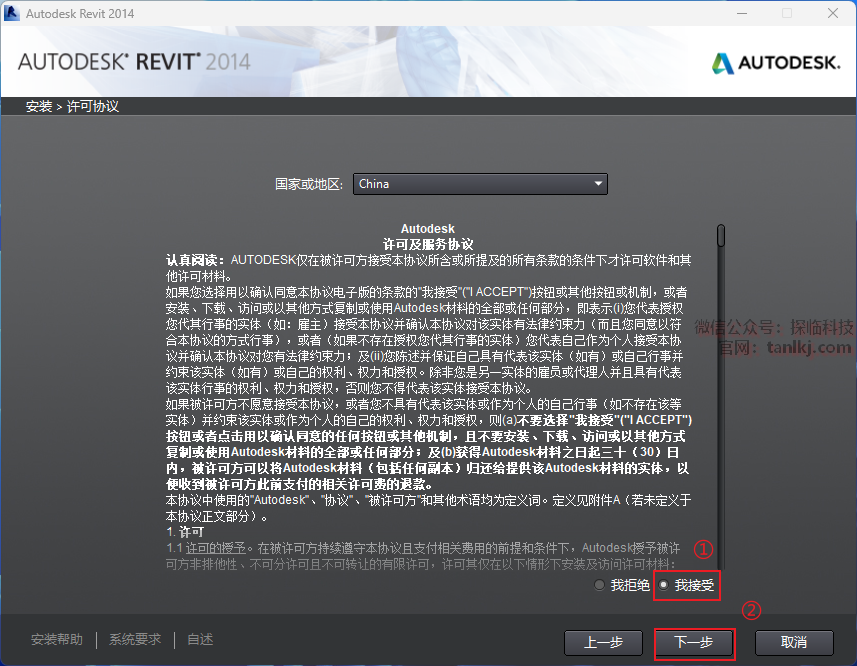
Task: Click the underlined 许可的授予 text
Action: (215, 548)
